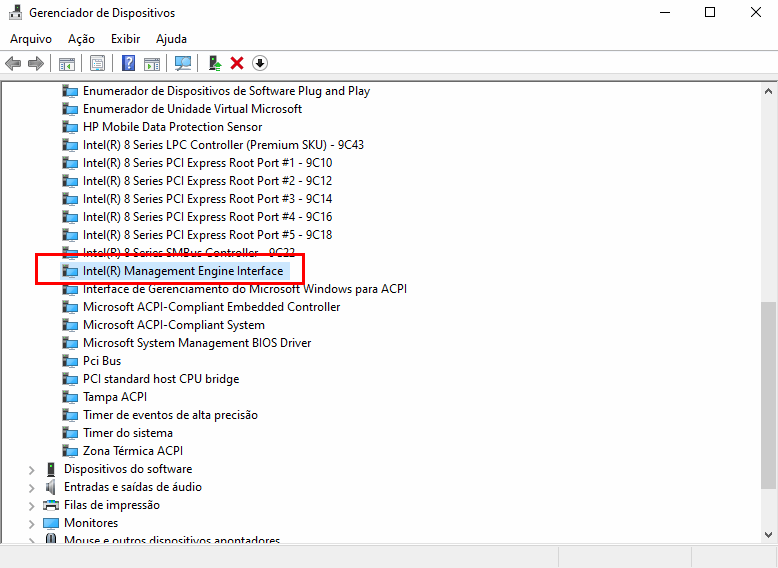Open the Ajuda menu
The width and height of the screenshot is (778, 568).
click(x=171, y=39)
